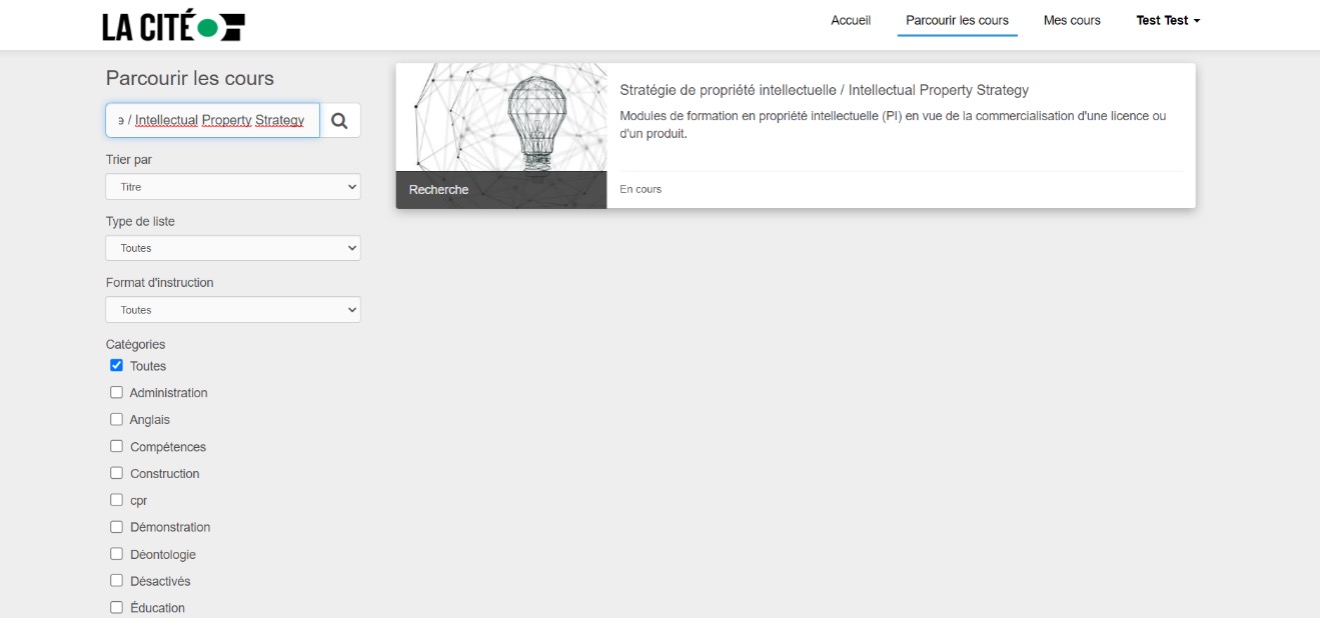Tick the Compétences checkbox

[x=116, y=446]
